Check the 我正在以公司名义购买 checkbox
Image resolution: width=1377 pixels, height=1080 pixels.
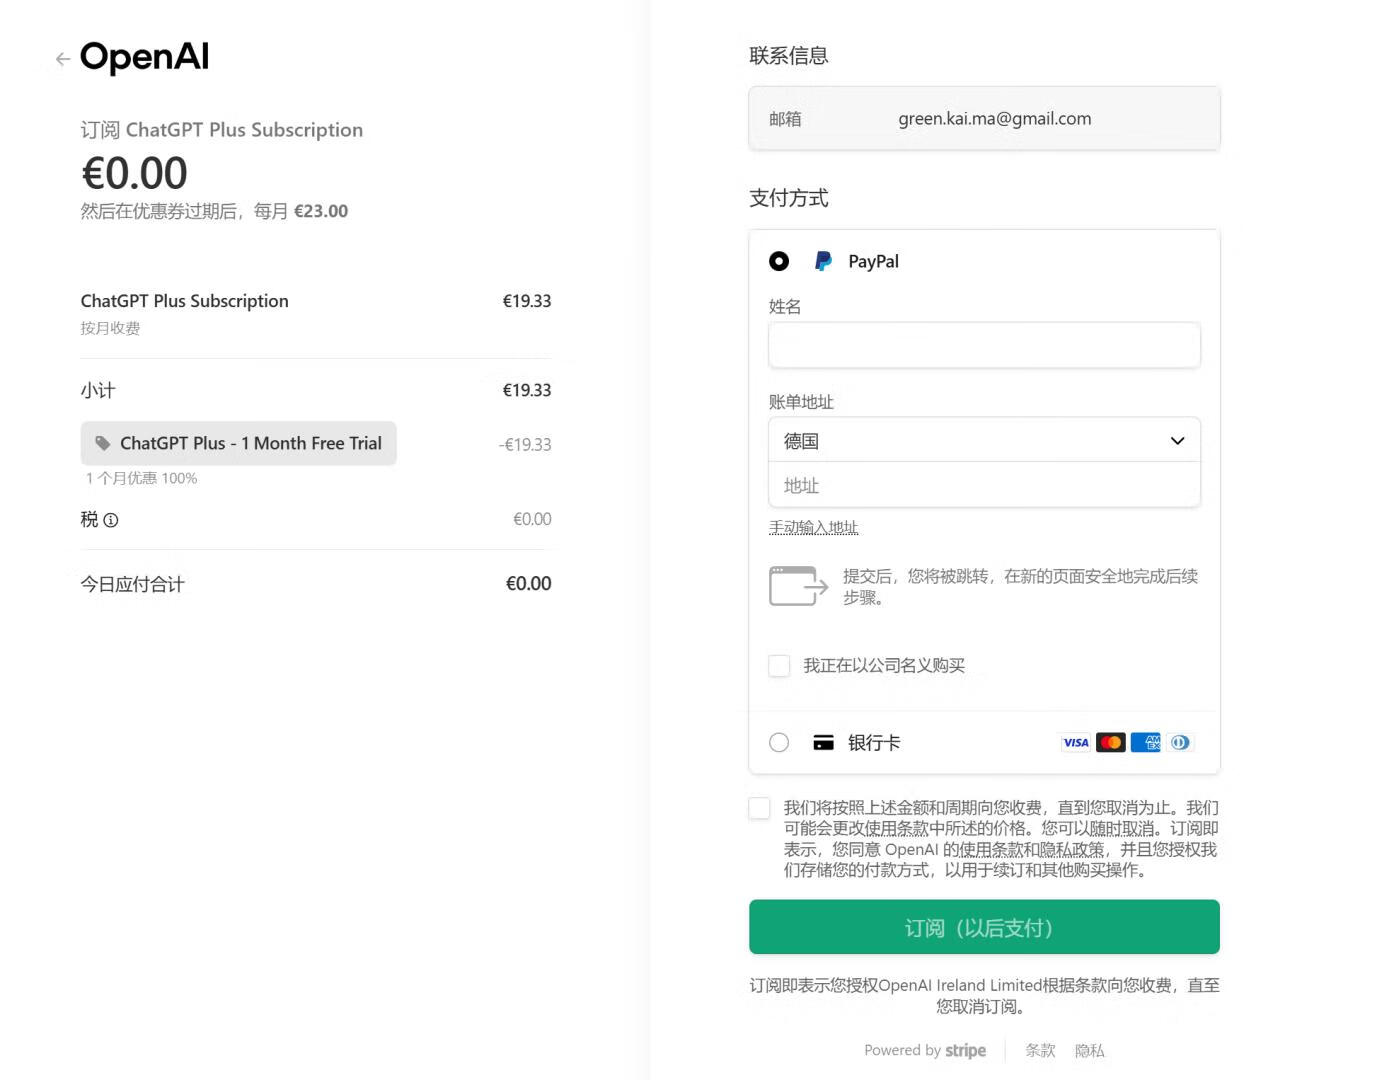779,666
